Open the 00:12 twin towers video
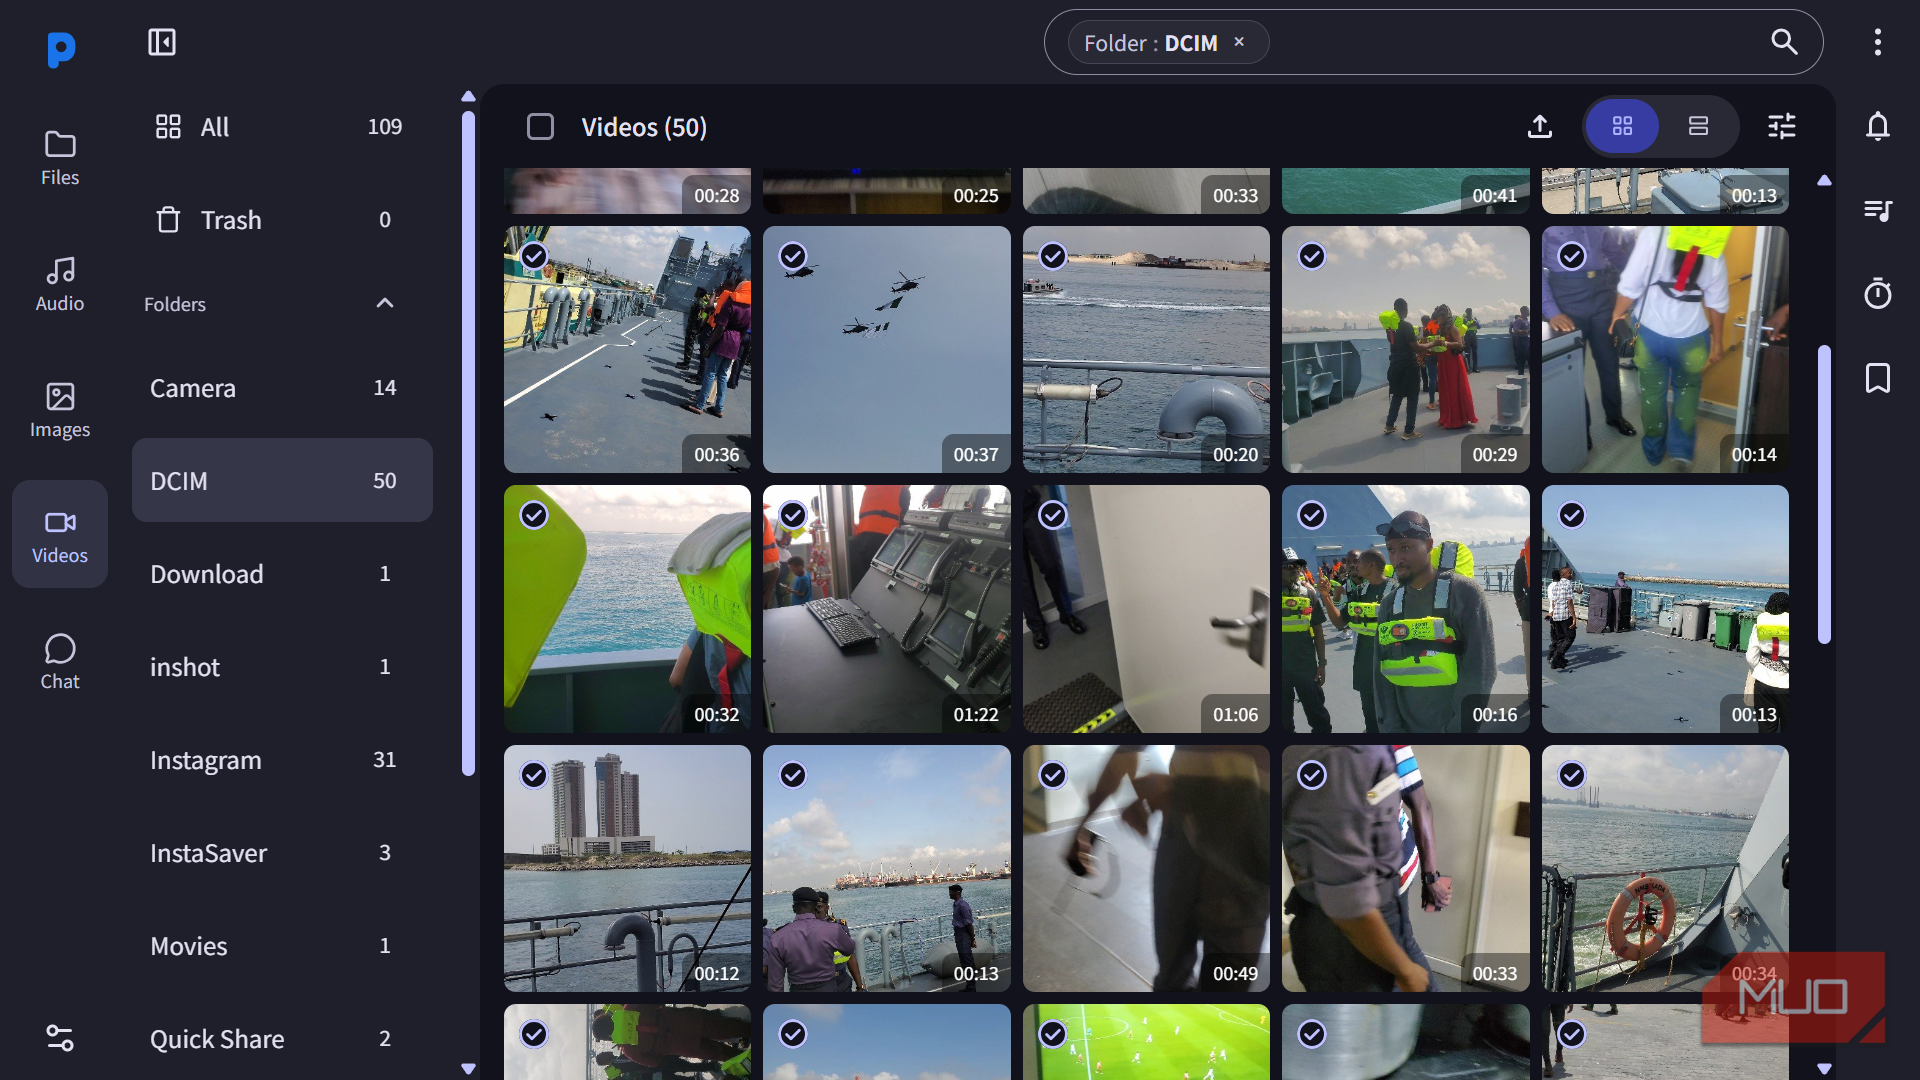Viewport: 1920px width, 1080px height. coord(627,868)
